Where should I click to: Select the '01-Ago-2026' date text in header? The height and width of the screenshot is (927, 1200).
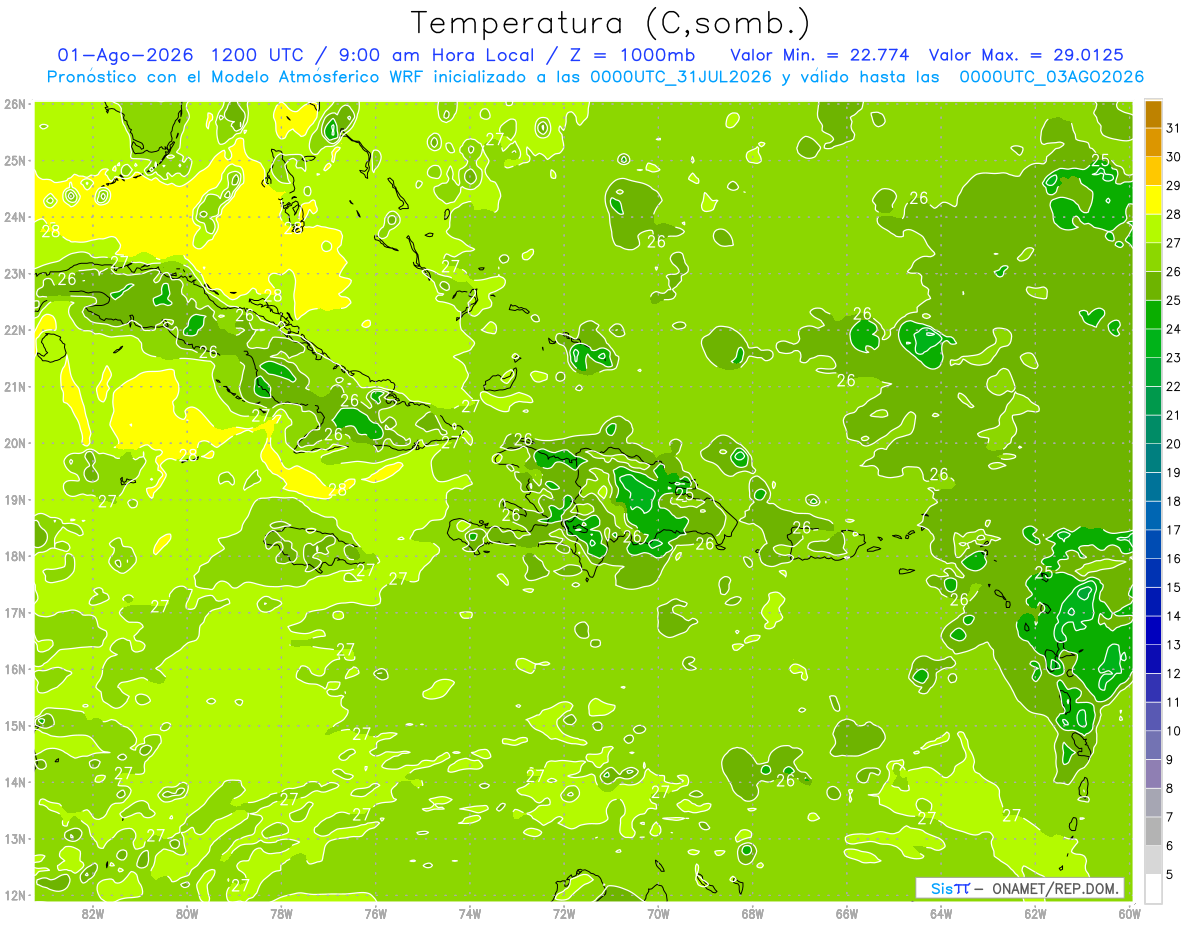point(124,55)
